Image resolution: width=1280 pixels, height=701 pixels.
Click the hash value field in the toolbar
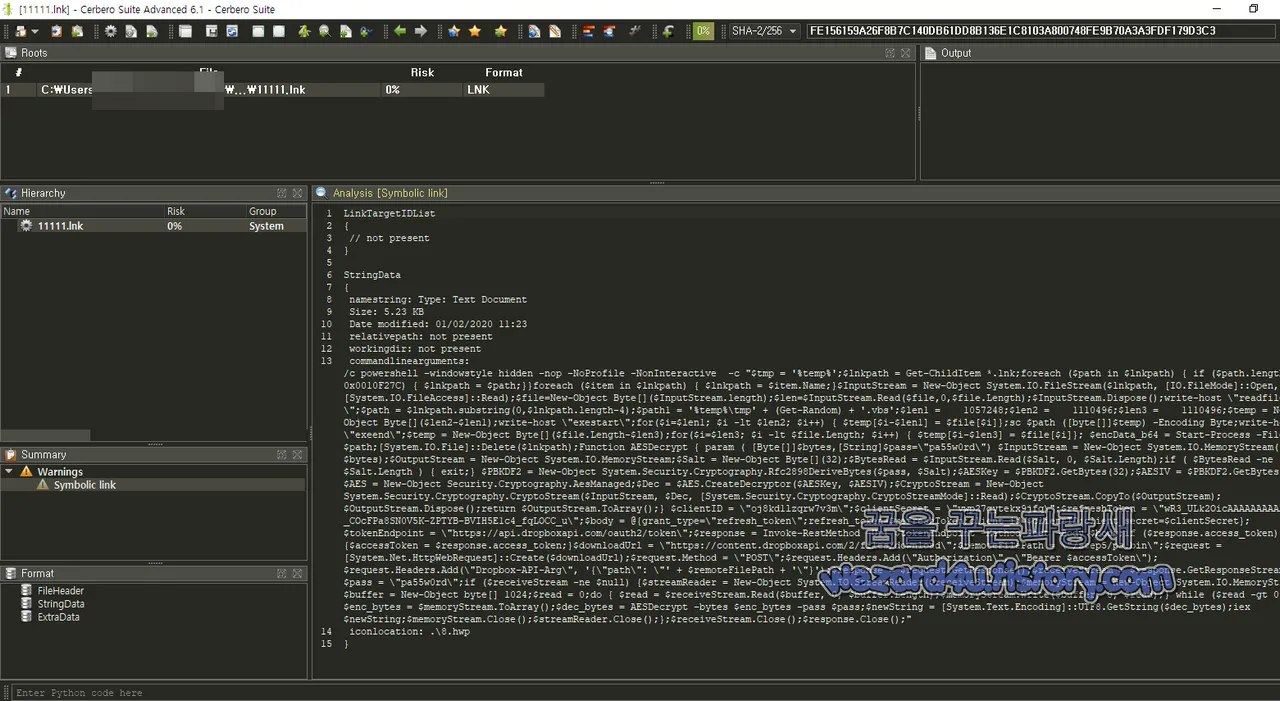(1042, 31)
